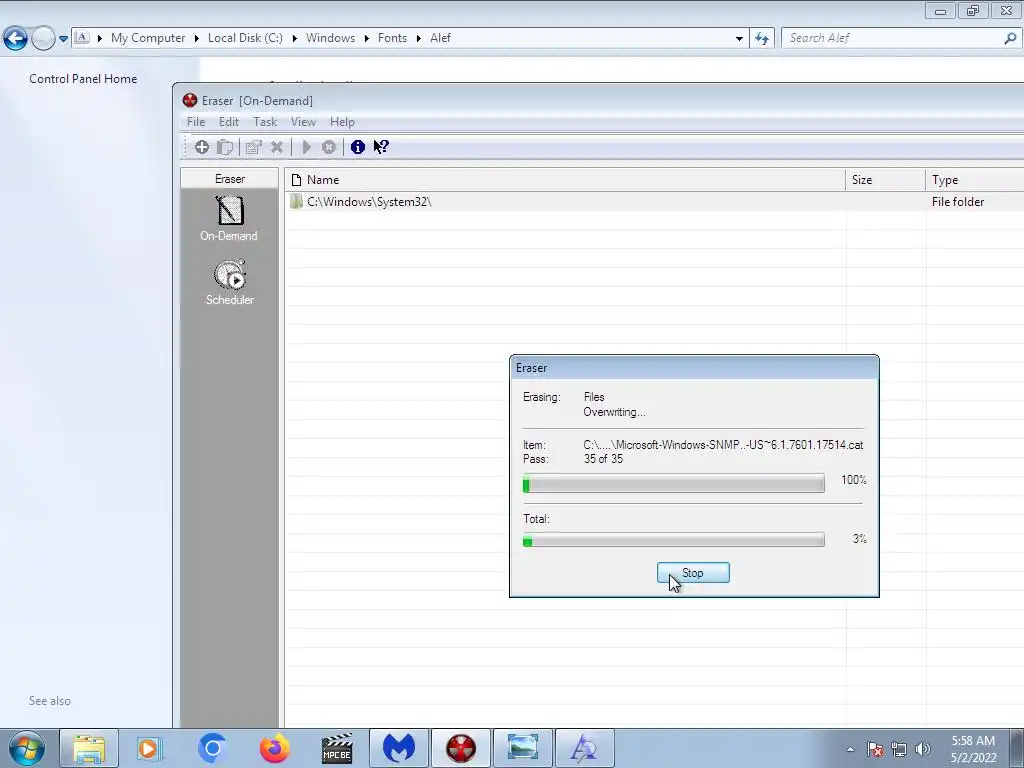The width and height of the screenshot is (1024, 768).
Task: Sort by the Name column header
Action: coord(565,180)
